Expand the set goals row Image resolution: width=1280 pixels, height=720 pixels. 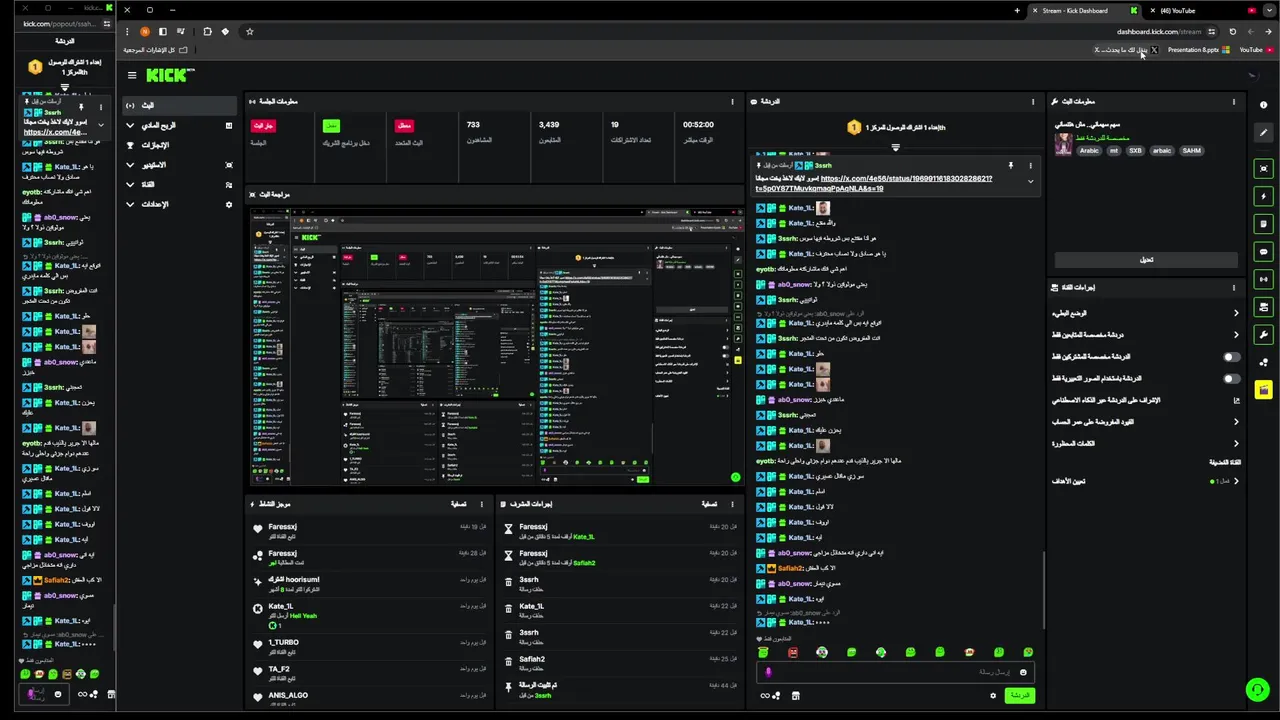(1145, 481)
